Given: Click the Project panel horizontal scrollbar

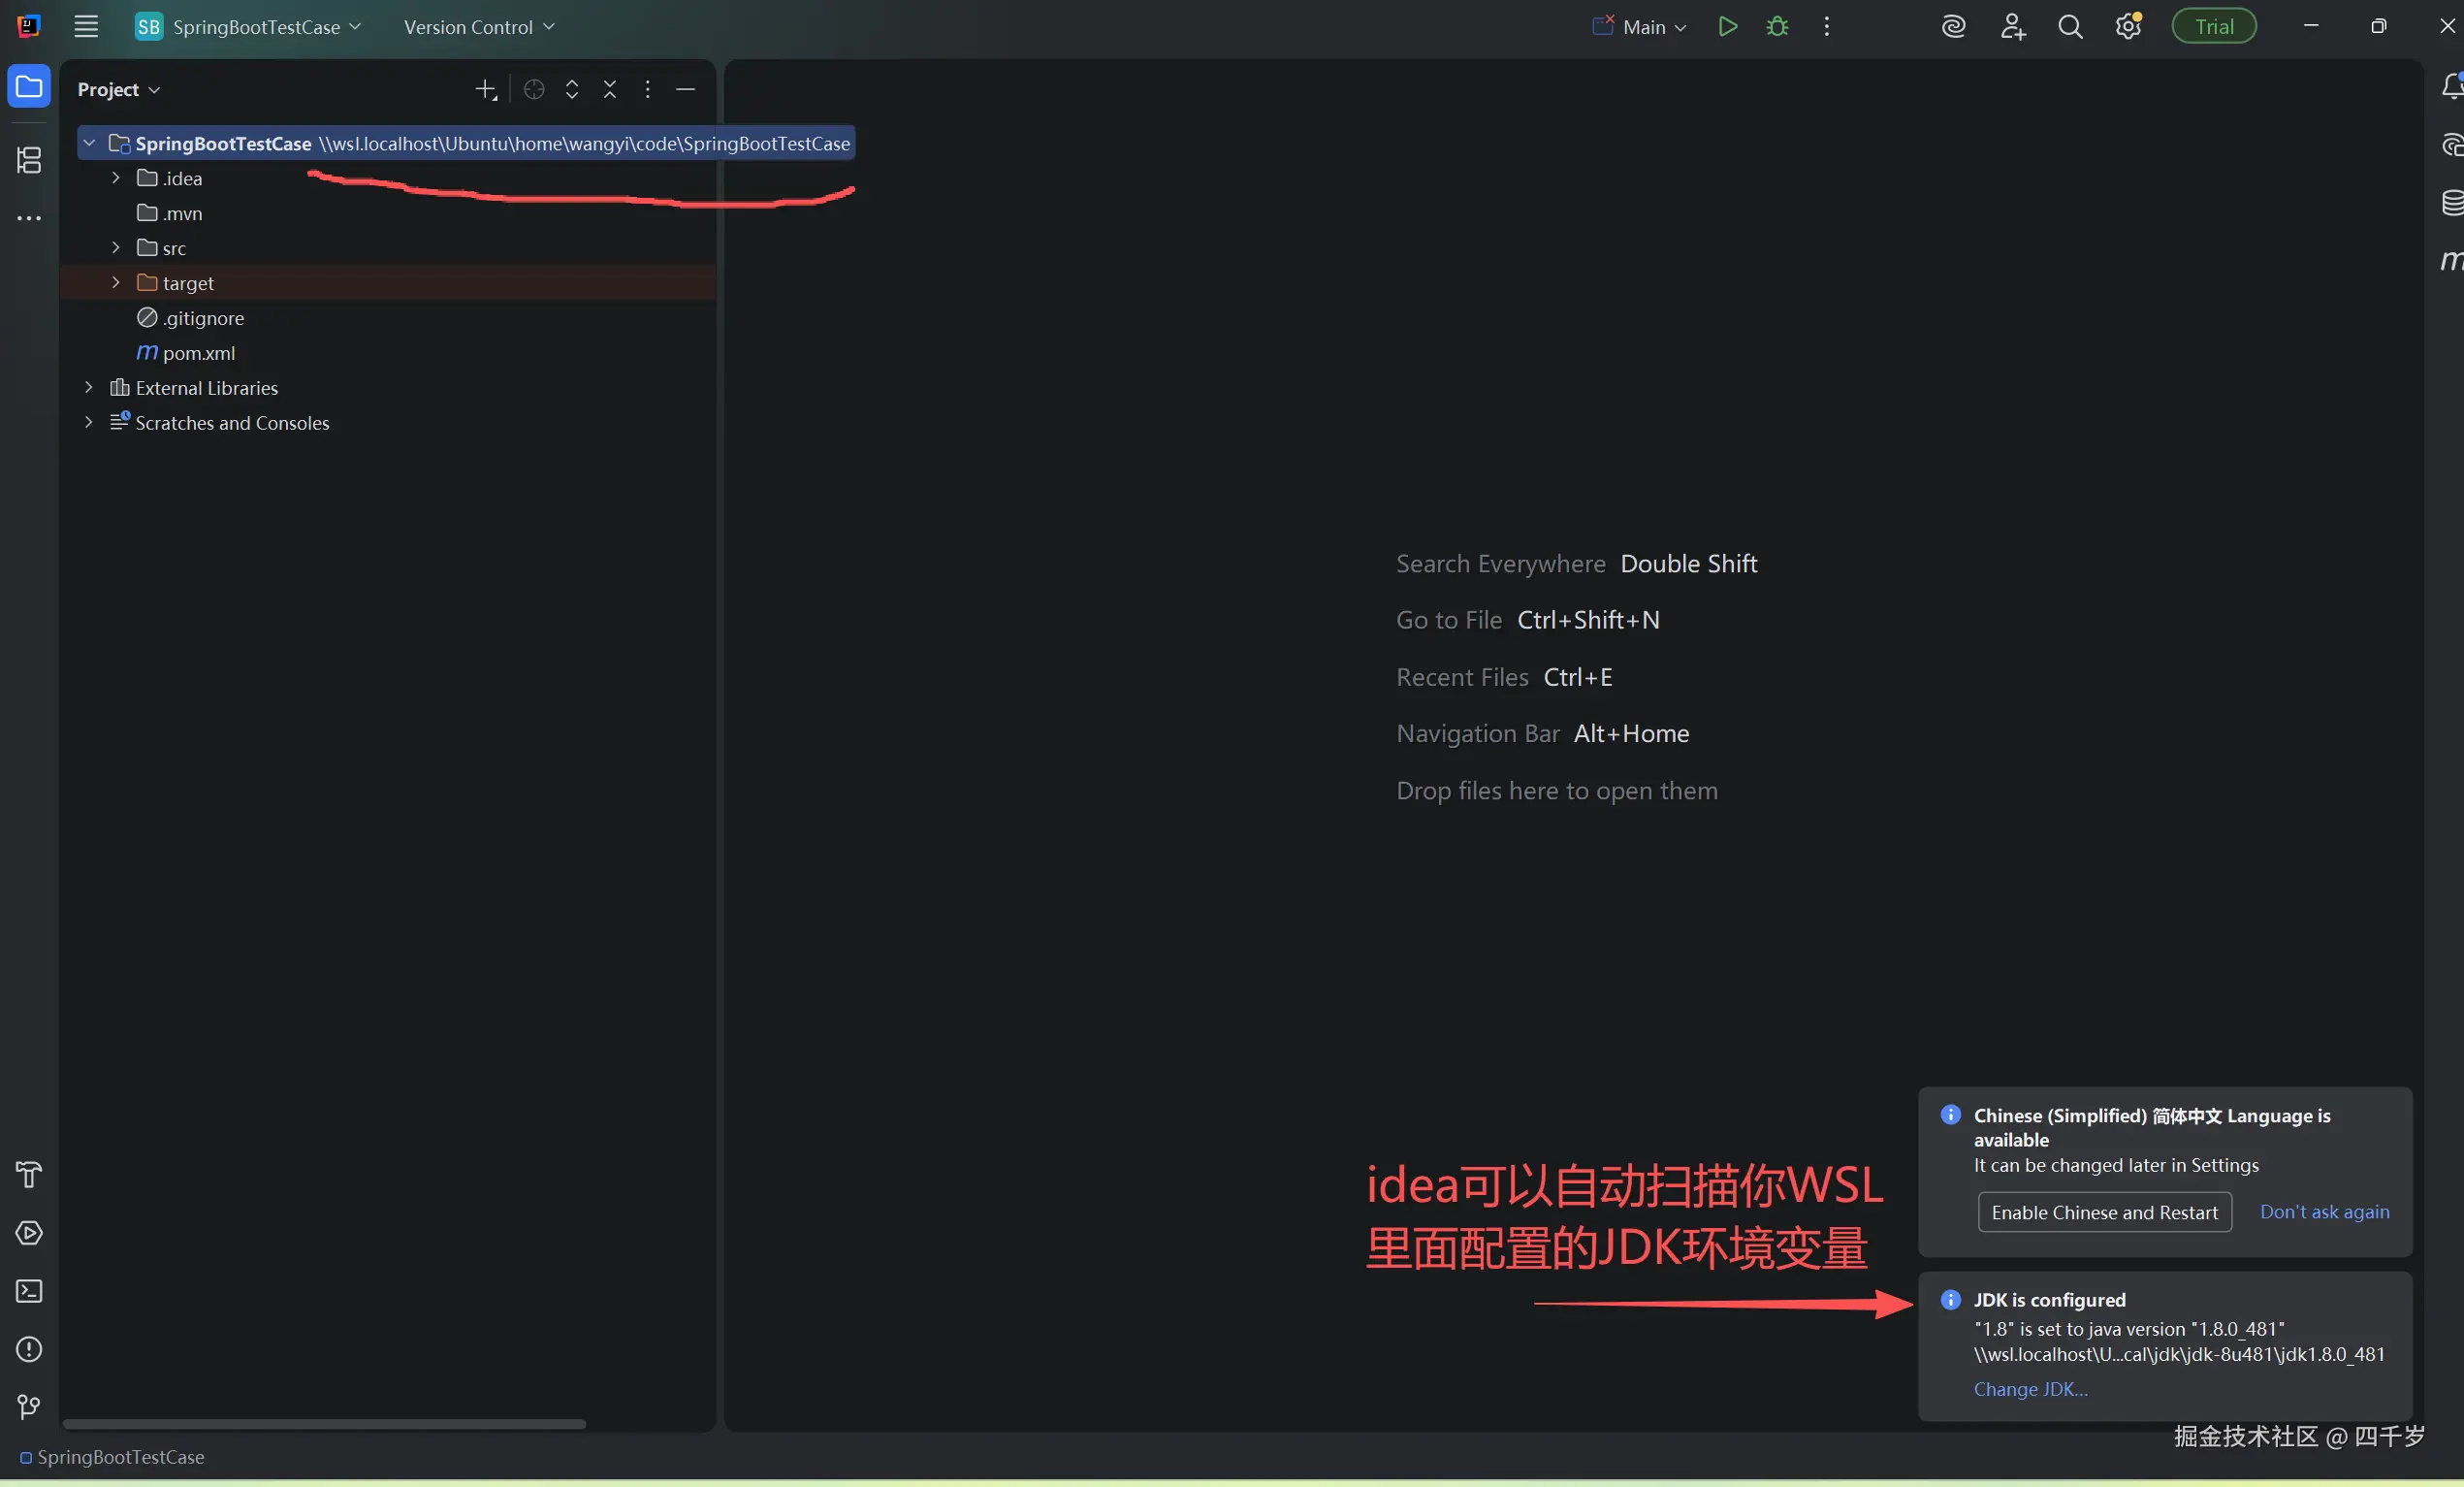Looking at the screenshot, I should pyautogui.click(x=324, y=1424).
